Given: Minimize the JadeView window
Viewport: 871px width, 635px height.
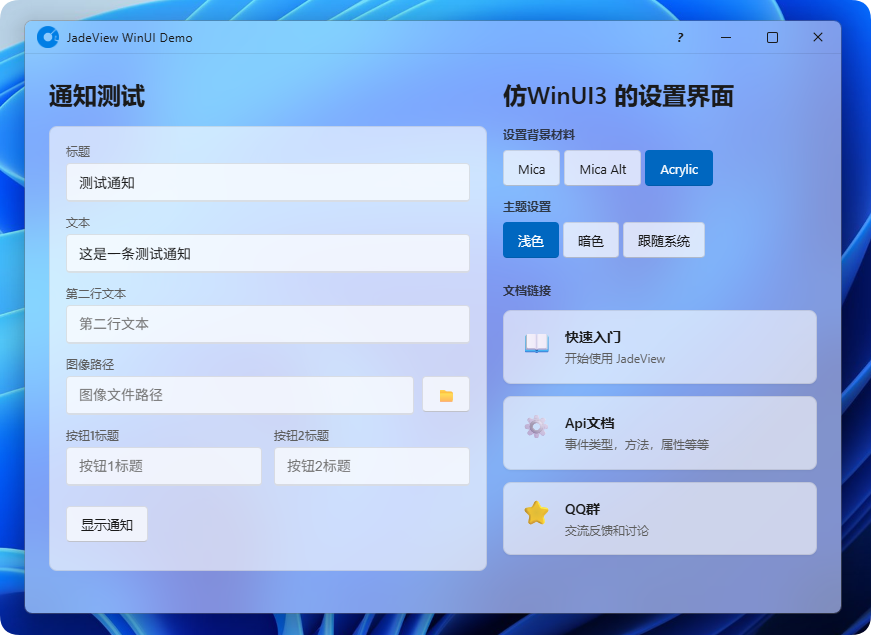Looking at the screenshot, I should [x=726, y=38].
